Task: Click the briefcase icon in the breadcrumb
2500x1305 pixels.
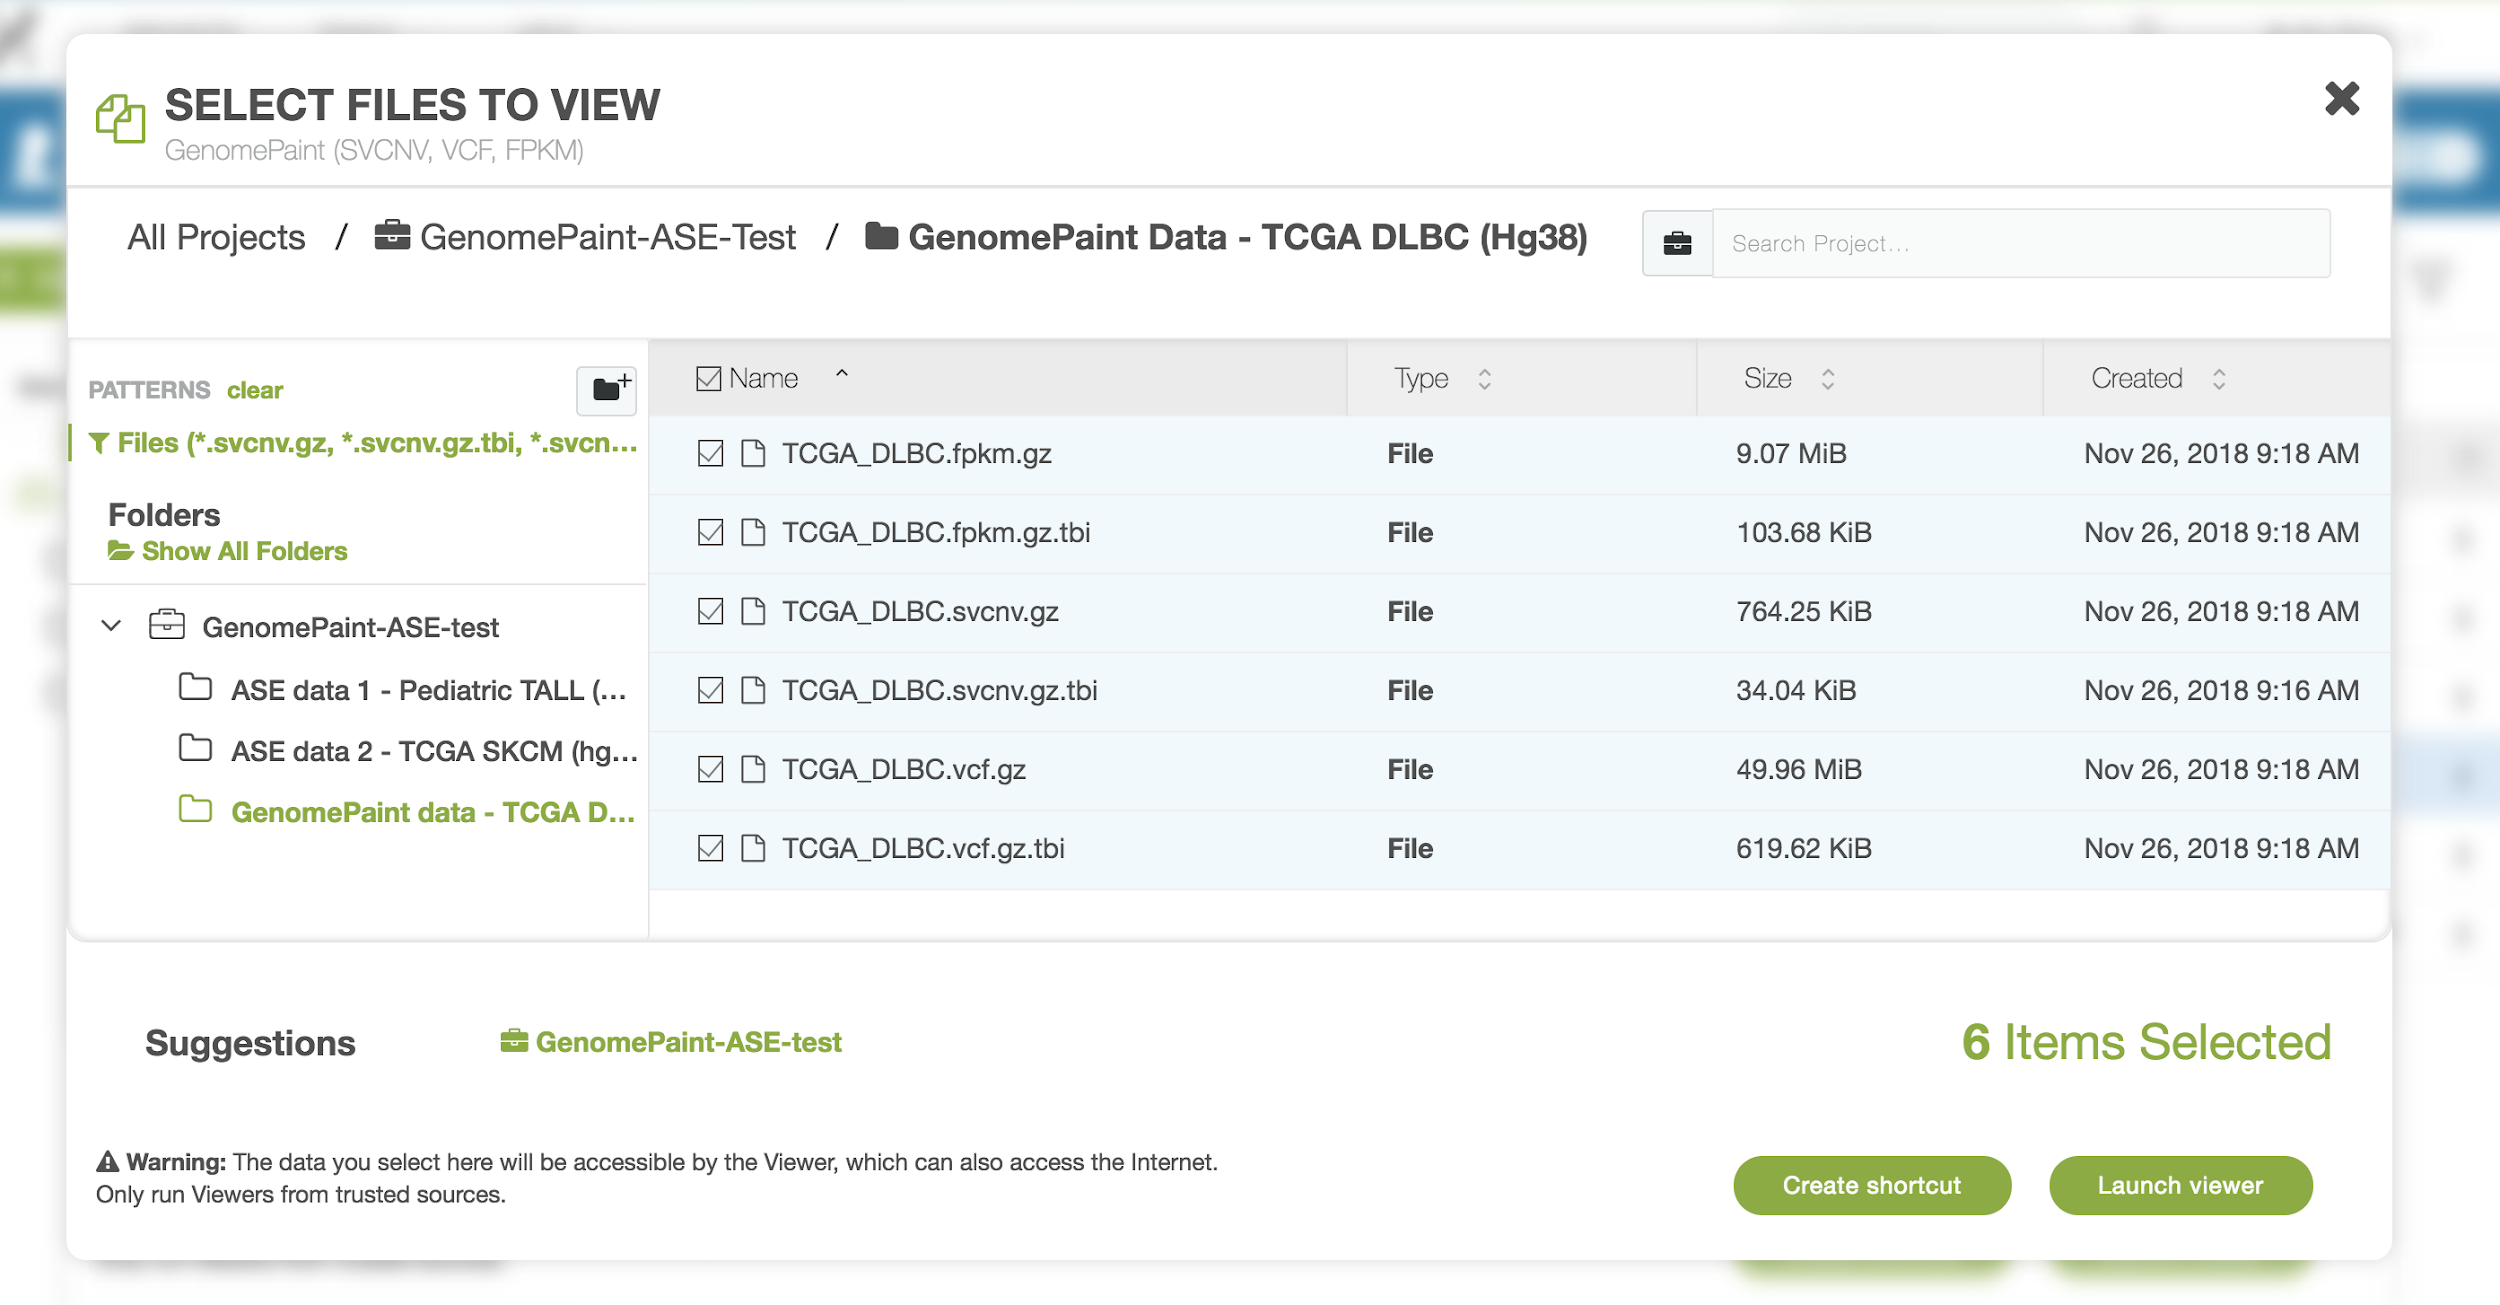Action: (x=392, y=236)
